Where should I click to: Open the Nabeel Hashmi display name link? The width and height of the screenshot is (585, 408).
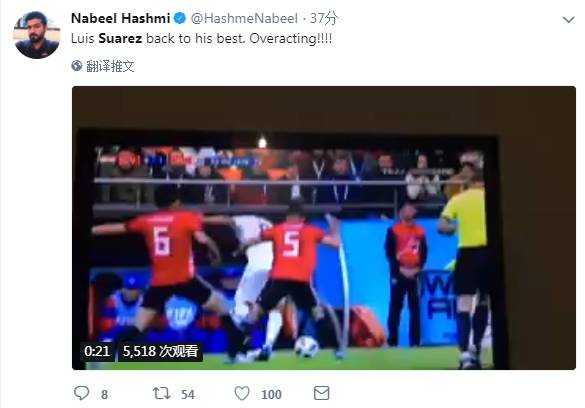coord(121,18)
